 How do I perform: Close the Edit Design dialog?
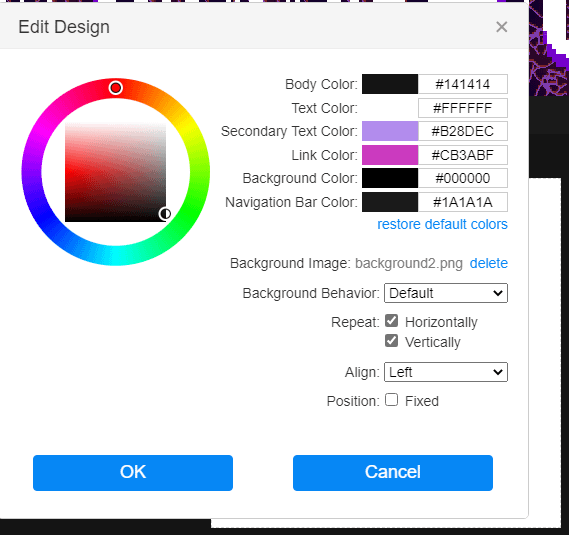click(x=502, y=27)
